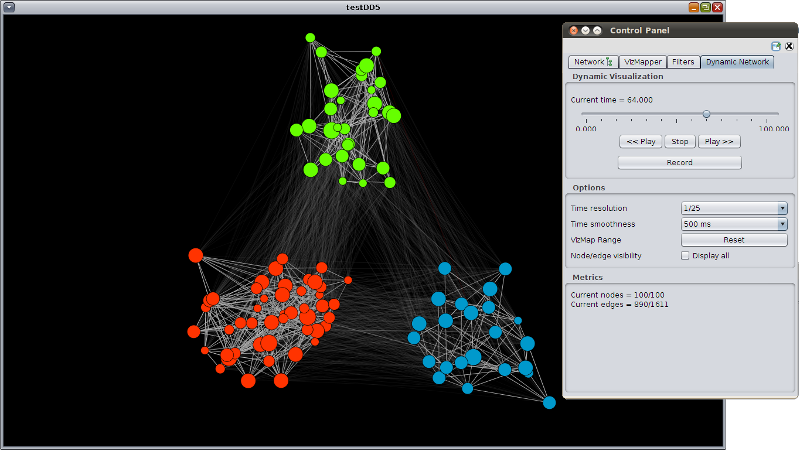
Task: Click the dock panel icon in Control Panel
Action: tap(776, 46)
